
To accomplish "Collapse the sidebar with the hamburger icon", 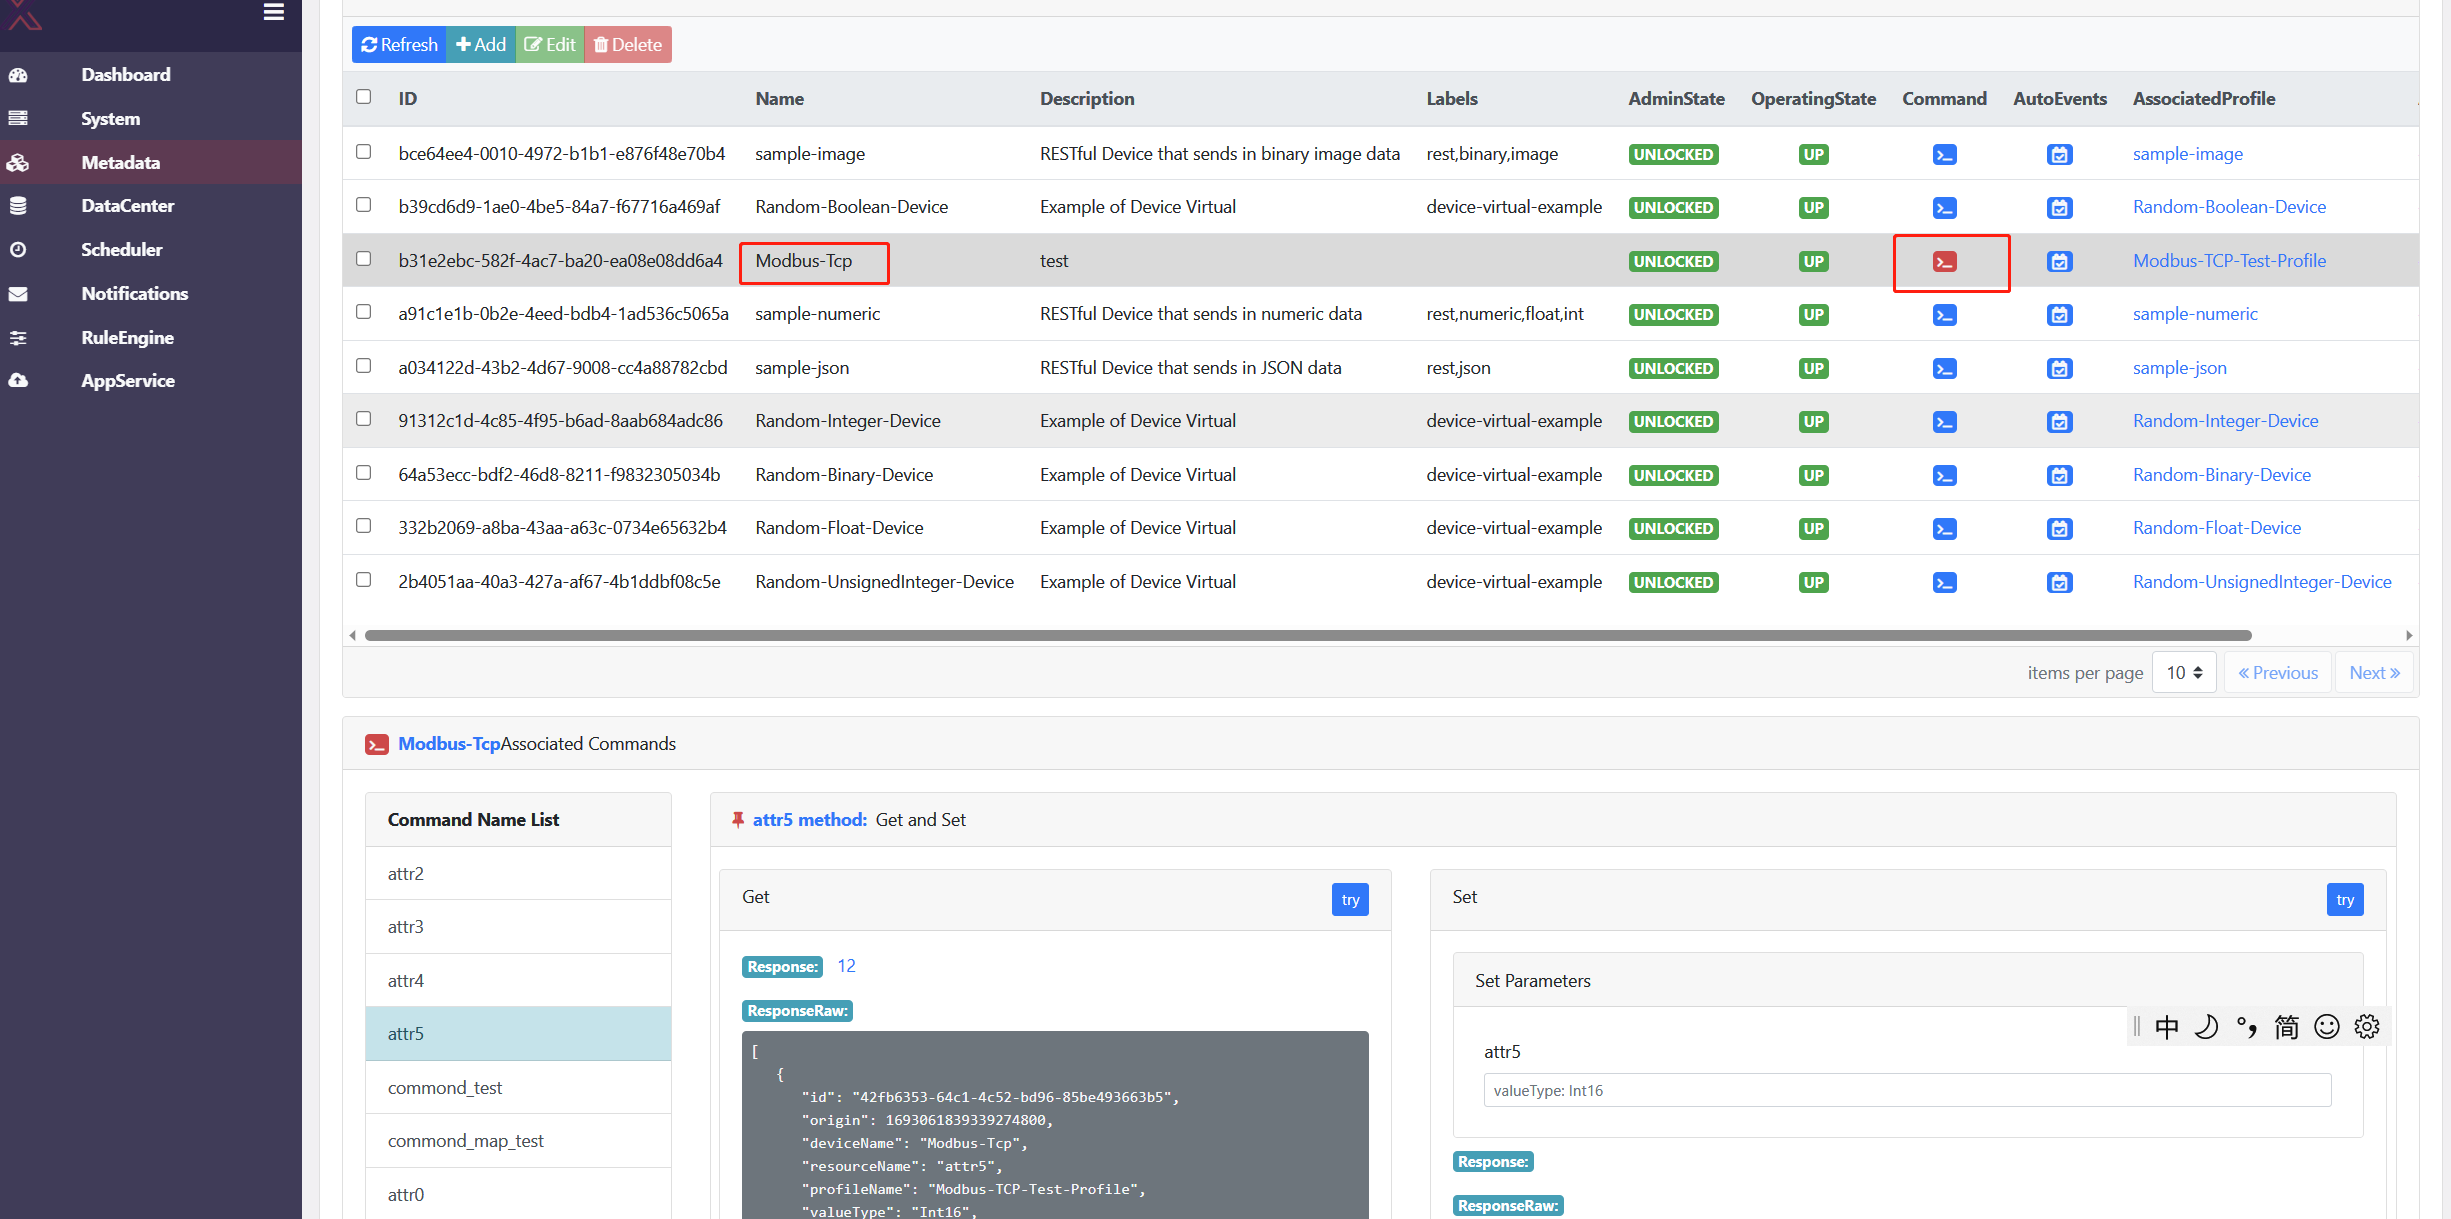I will click(x=272, y=12).
